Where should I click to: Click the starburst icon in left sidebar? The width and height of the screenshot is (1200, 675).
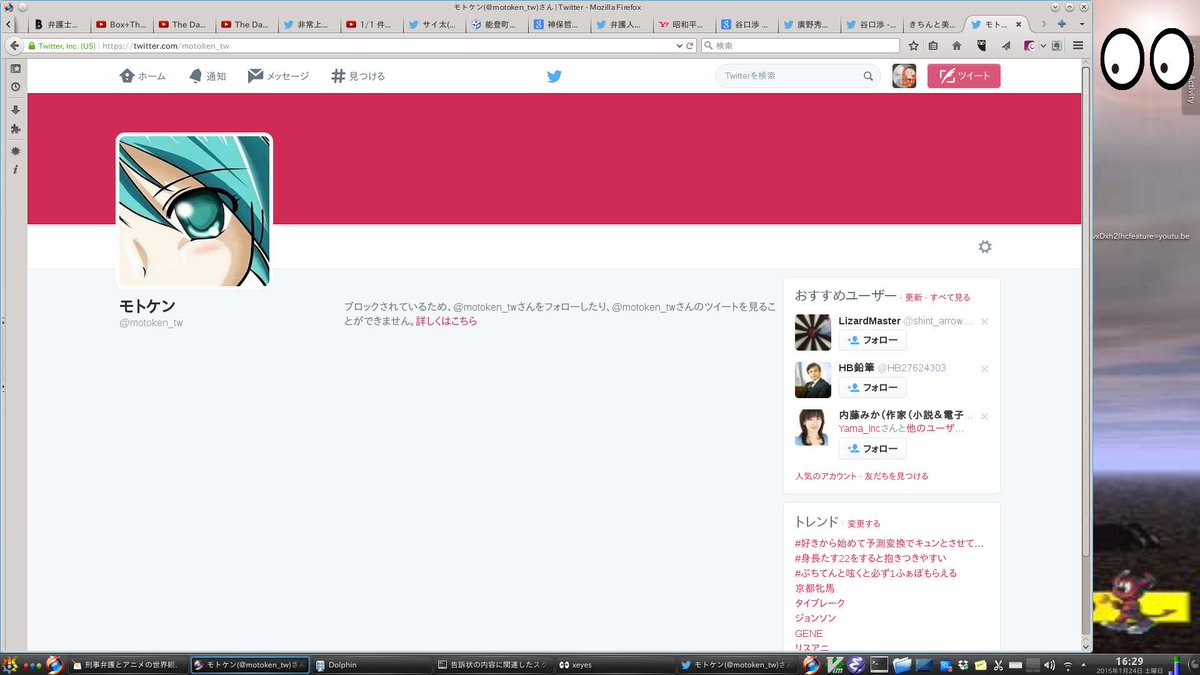pyautogui.click(x=15, y=150)
